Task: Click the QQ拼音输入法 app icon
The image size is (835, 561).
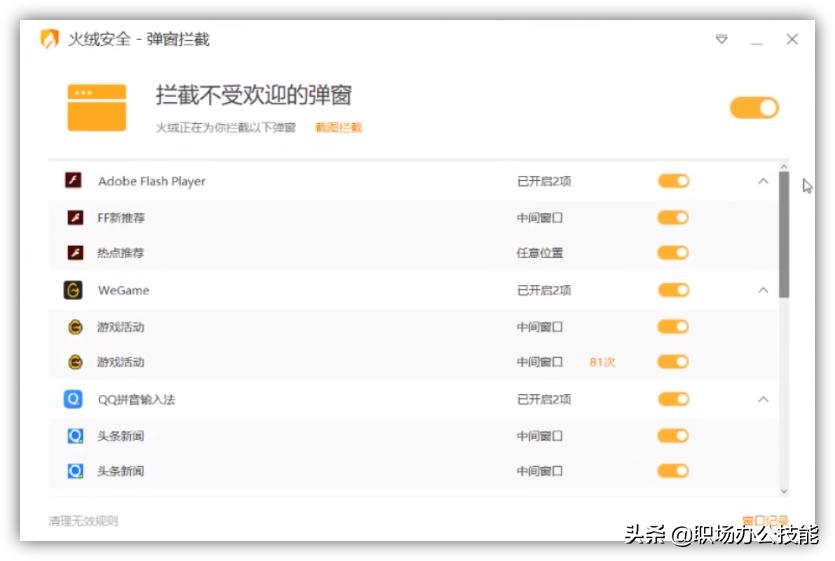Action: (x=73, y=399)
